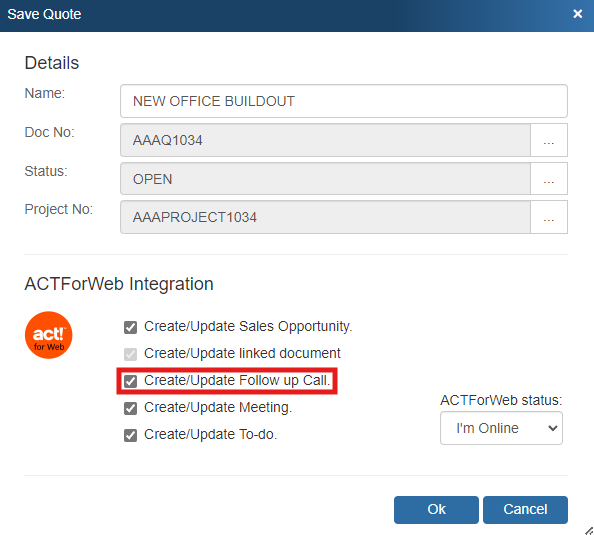Open the Doc No ellipsis browse button
The width and height of the screenshot is (594, 535).
coord(549,140)
